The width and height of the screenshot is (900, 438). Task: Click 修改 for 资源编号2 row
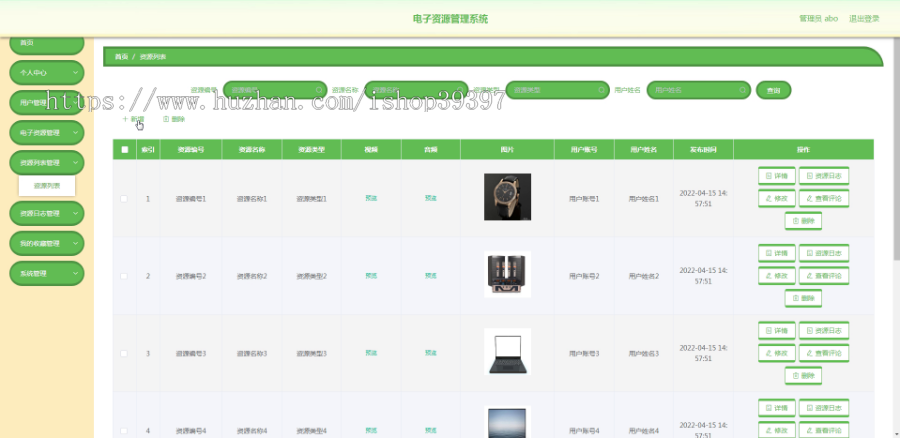coord(777,276)
